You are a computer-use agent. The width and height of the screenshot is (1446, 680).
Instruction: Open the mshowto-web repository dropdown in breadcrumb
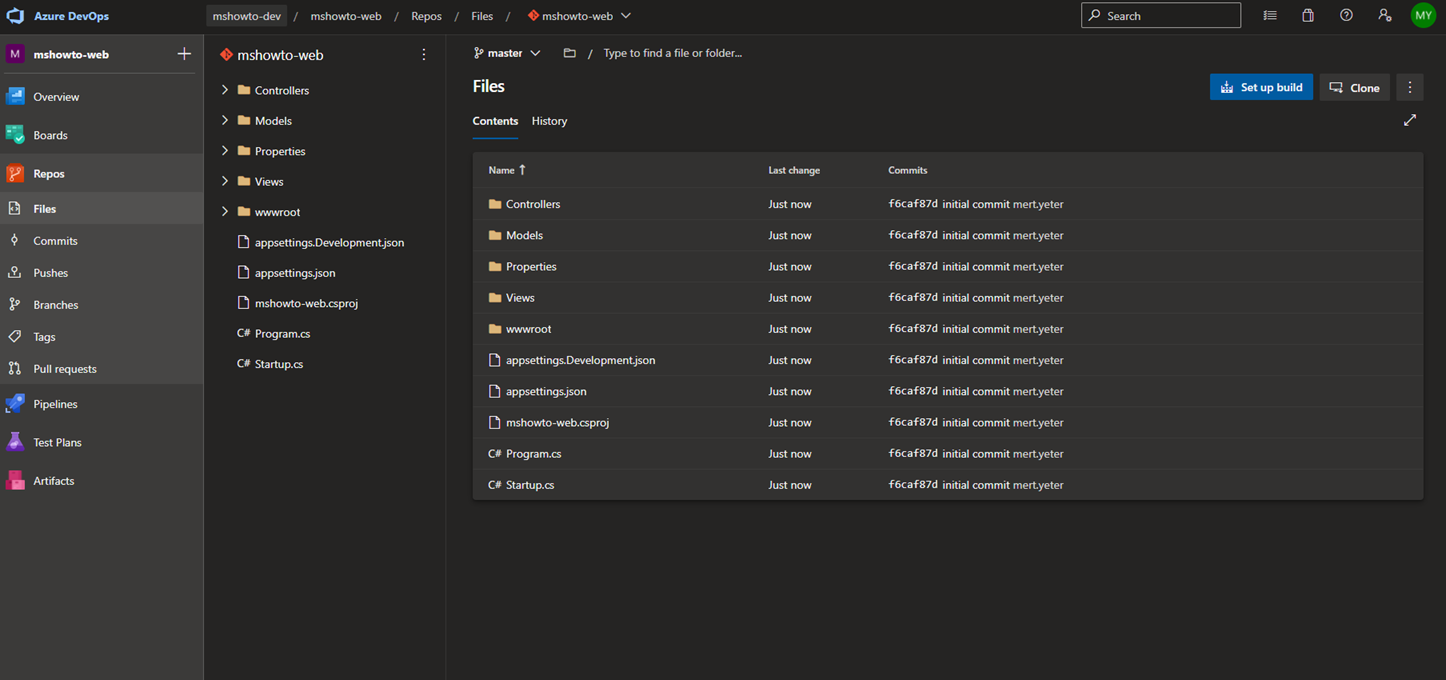(x=579, y=16)
